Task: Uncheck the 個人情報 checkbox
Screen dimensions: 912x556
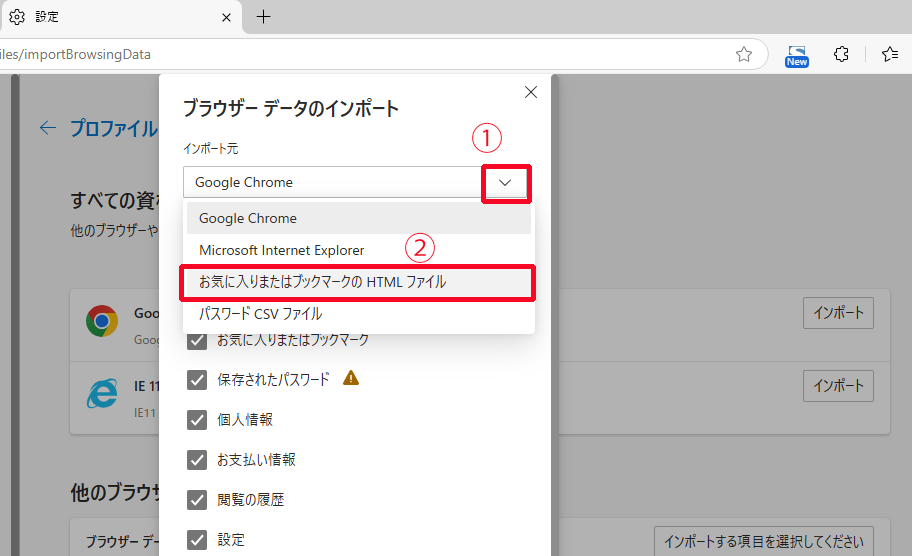Action: 197,420
